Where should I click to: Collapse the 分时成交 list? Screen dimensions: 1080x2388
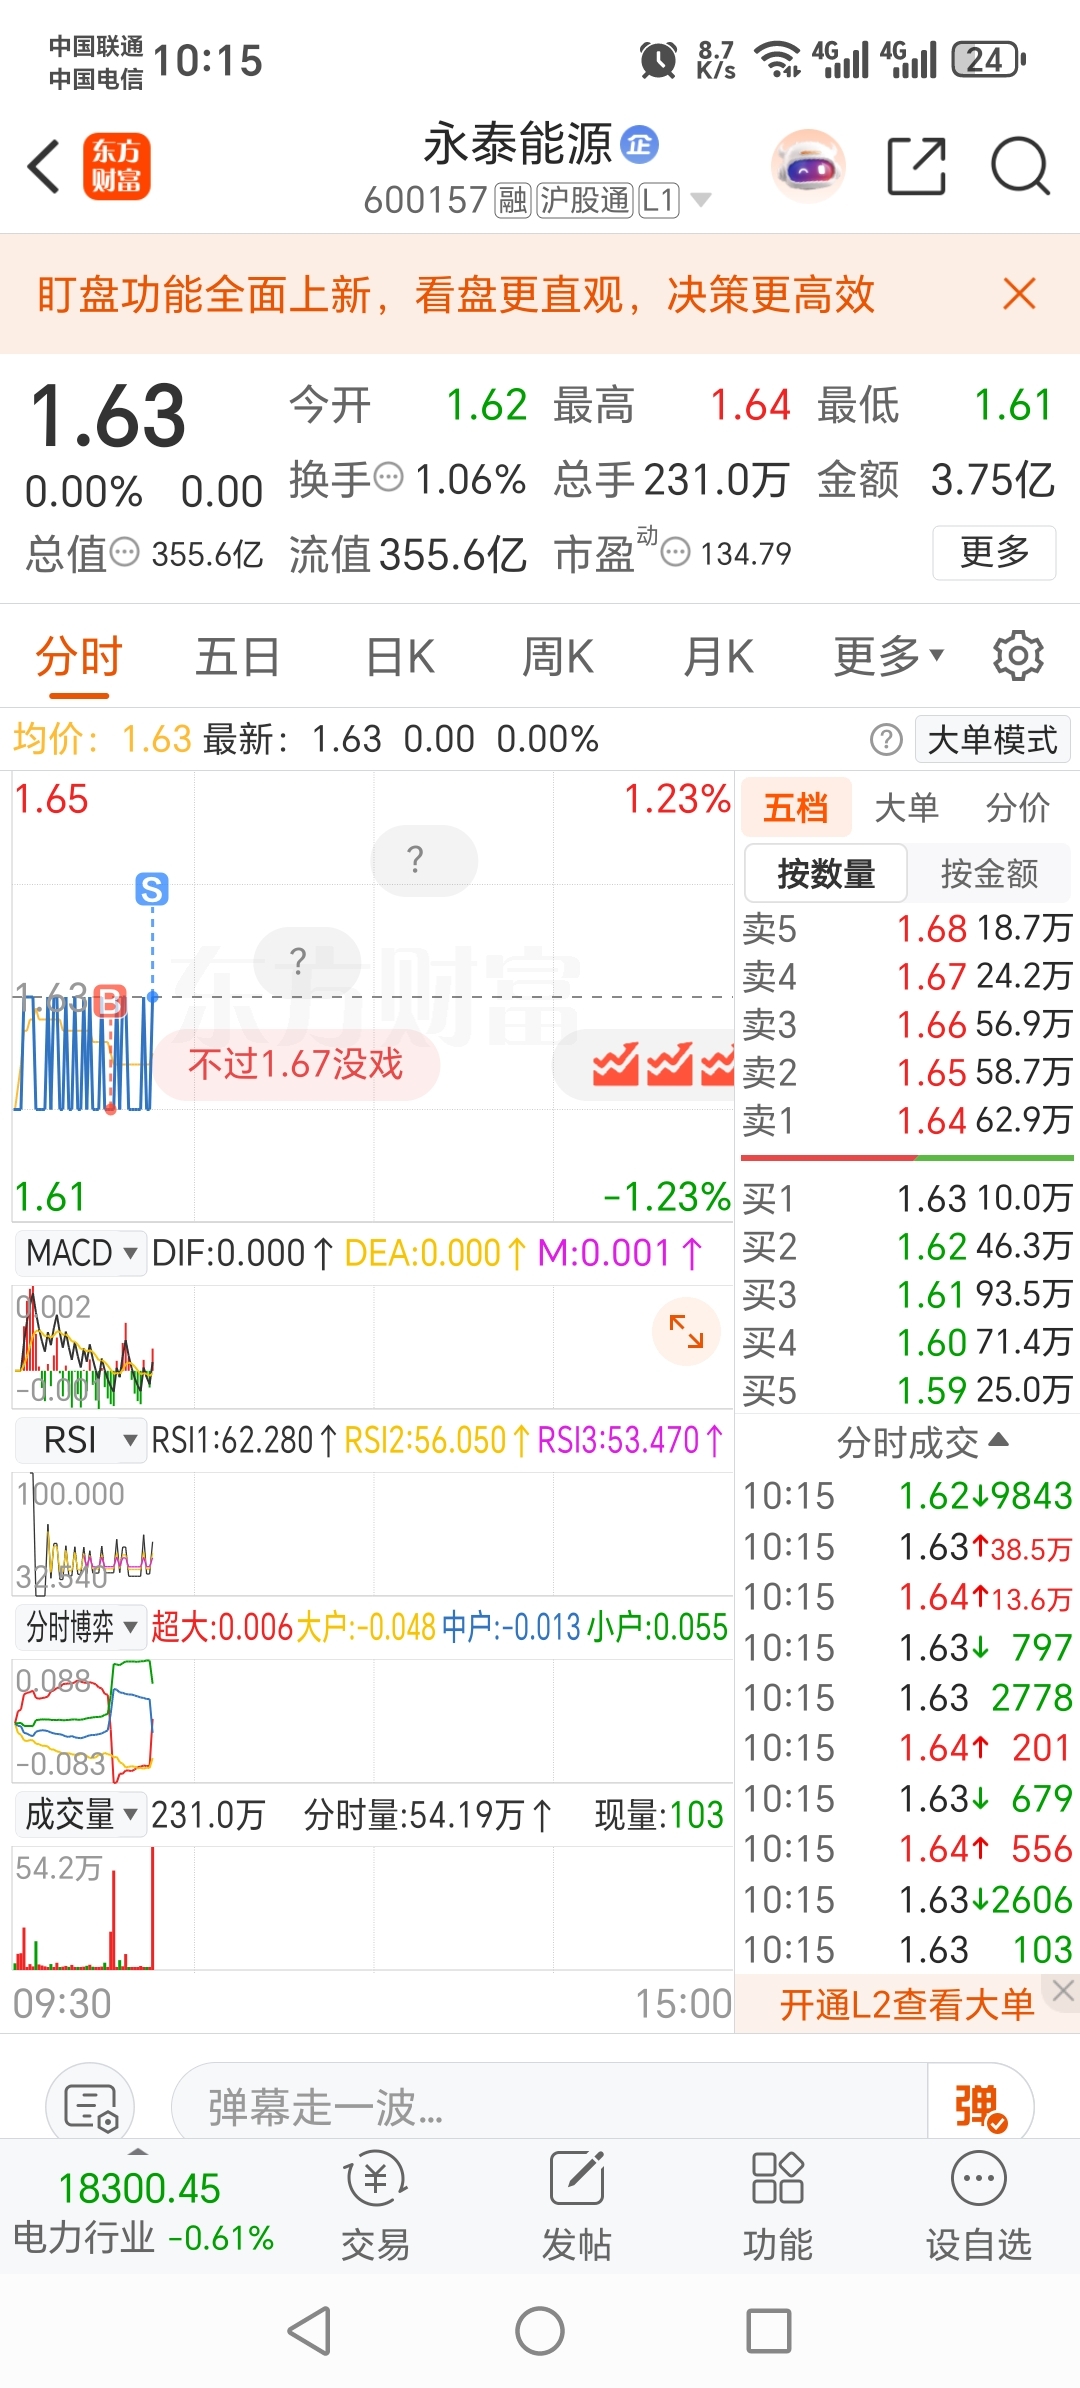click(923, 1442)
